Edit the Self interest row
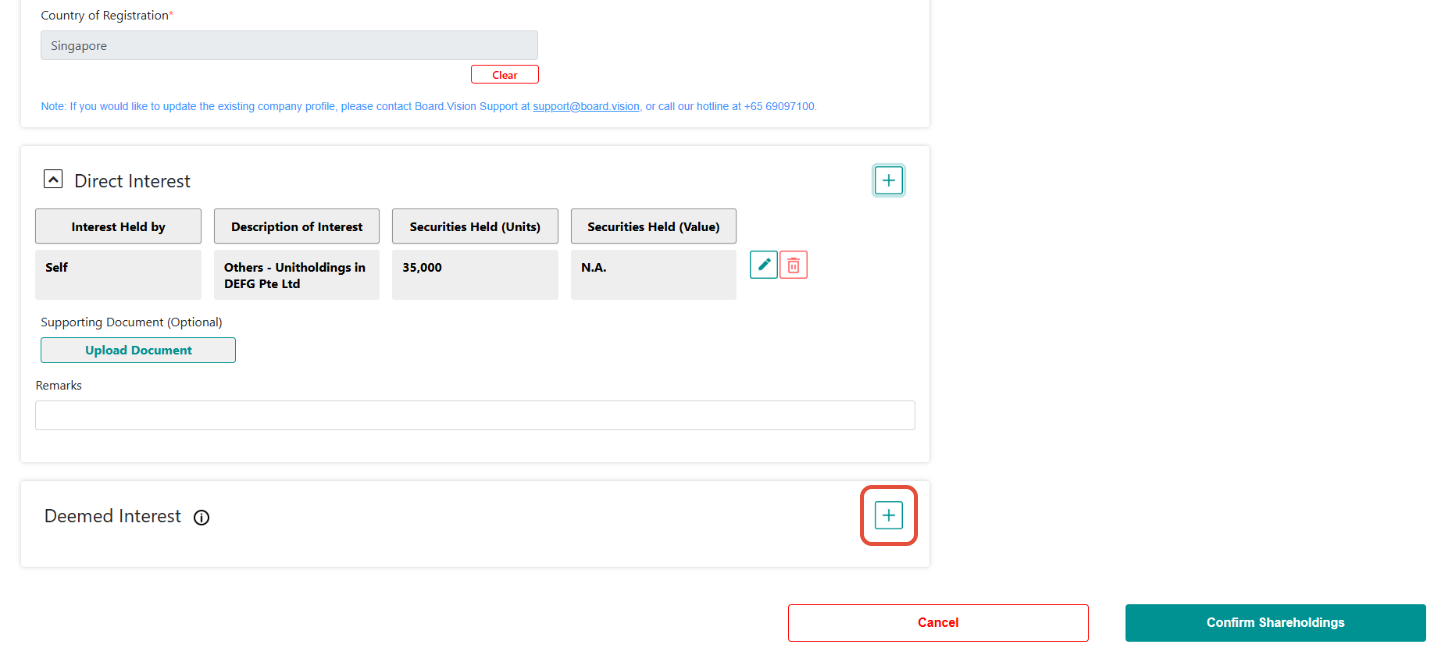Viewport: 1434px width, 655px height. click(763, 265)
